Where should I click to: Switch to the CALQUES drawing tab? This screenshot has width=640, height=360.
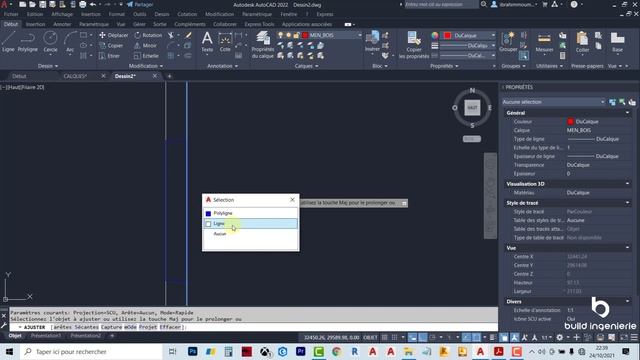(75, 76)
